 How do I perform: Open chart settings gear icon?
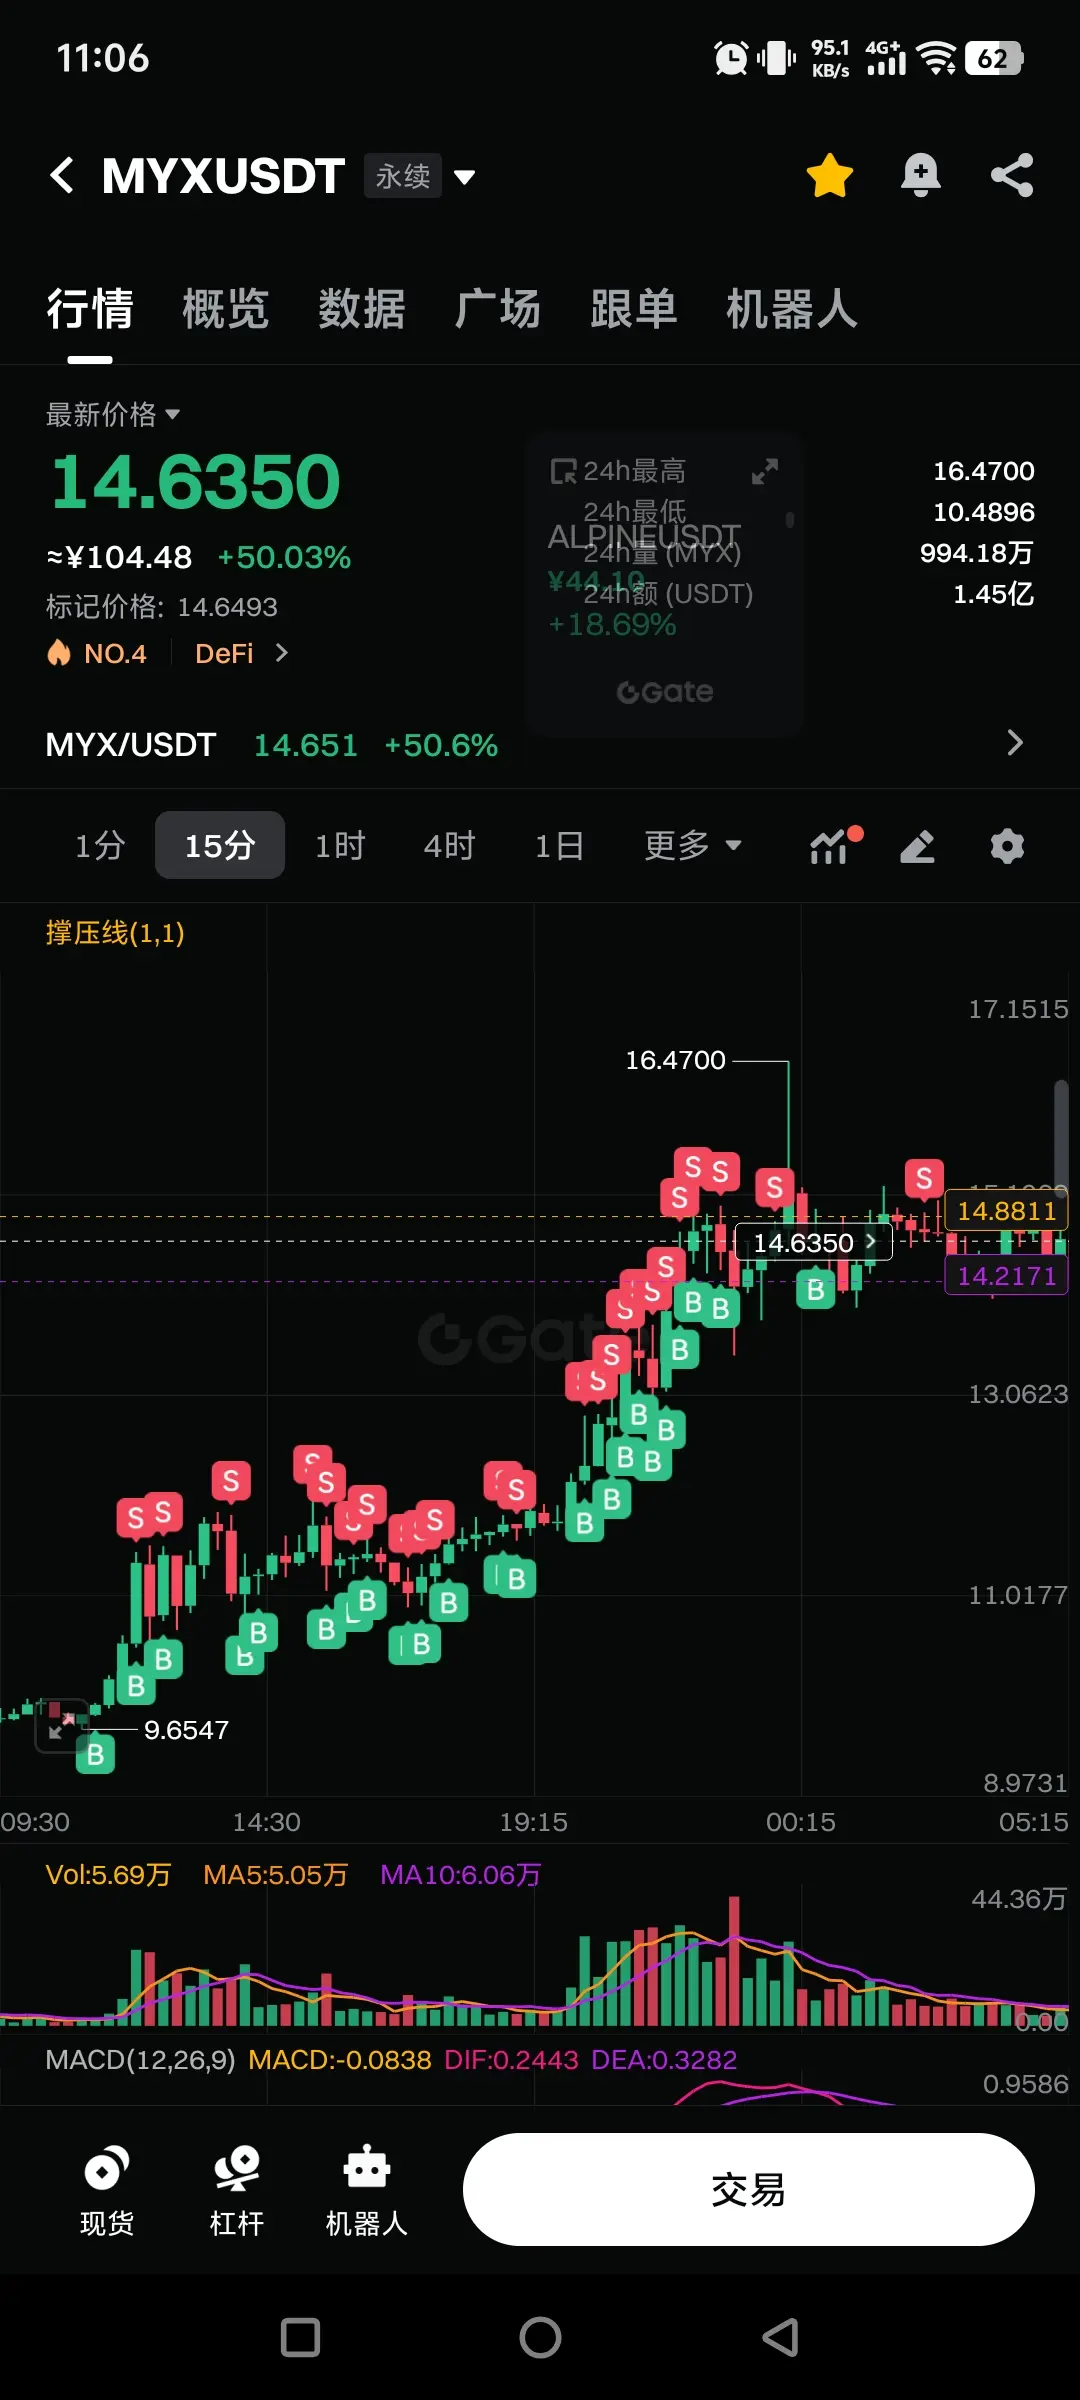1007,846
